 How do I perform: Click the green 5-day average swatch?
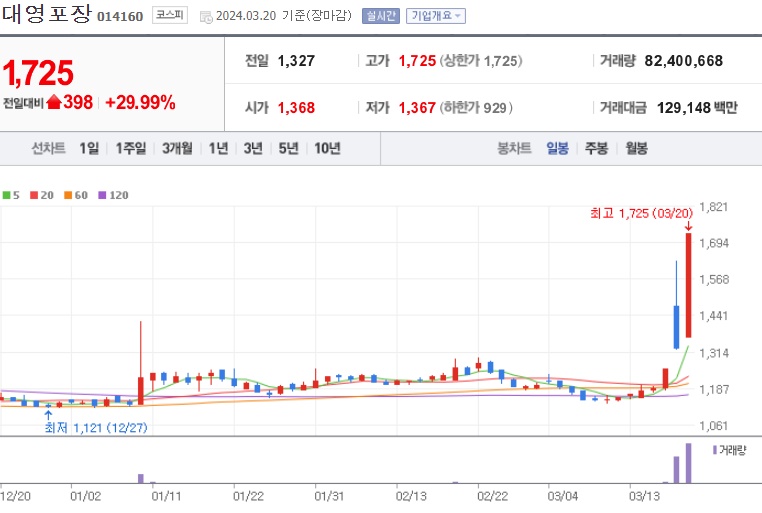pos(6,195)
